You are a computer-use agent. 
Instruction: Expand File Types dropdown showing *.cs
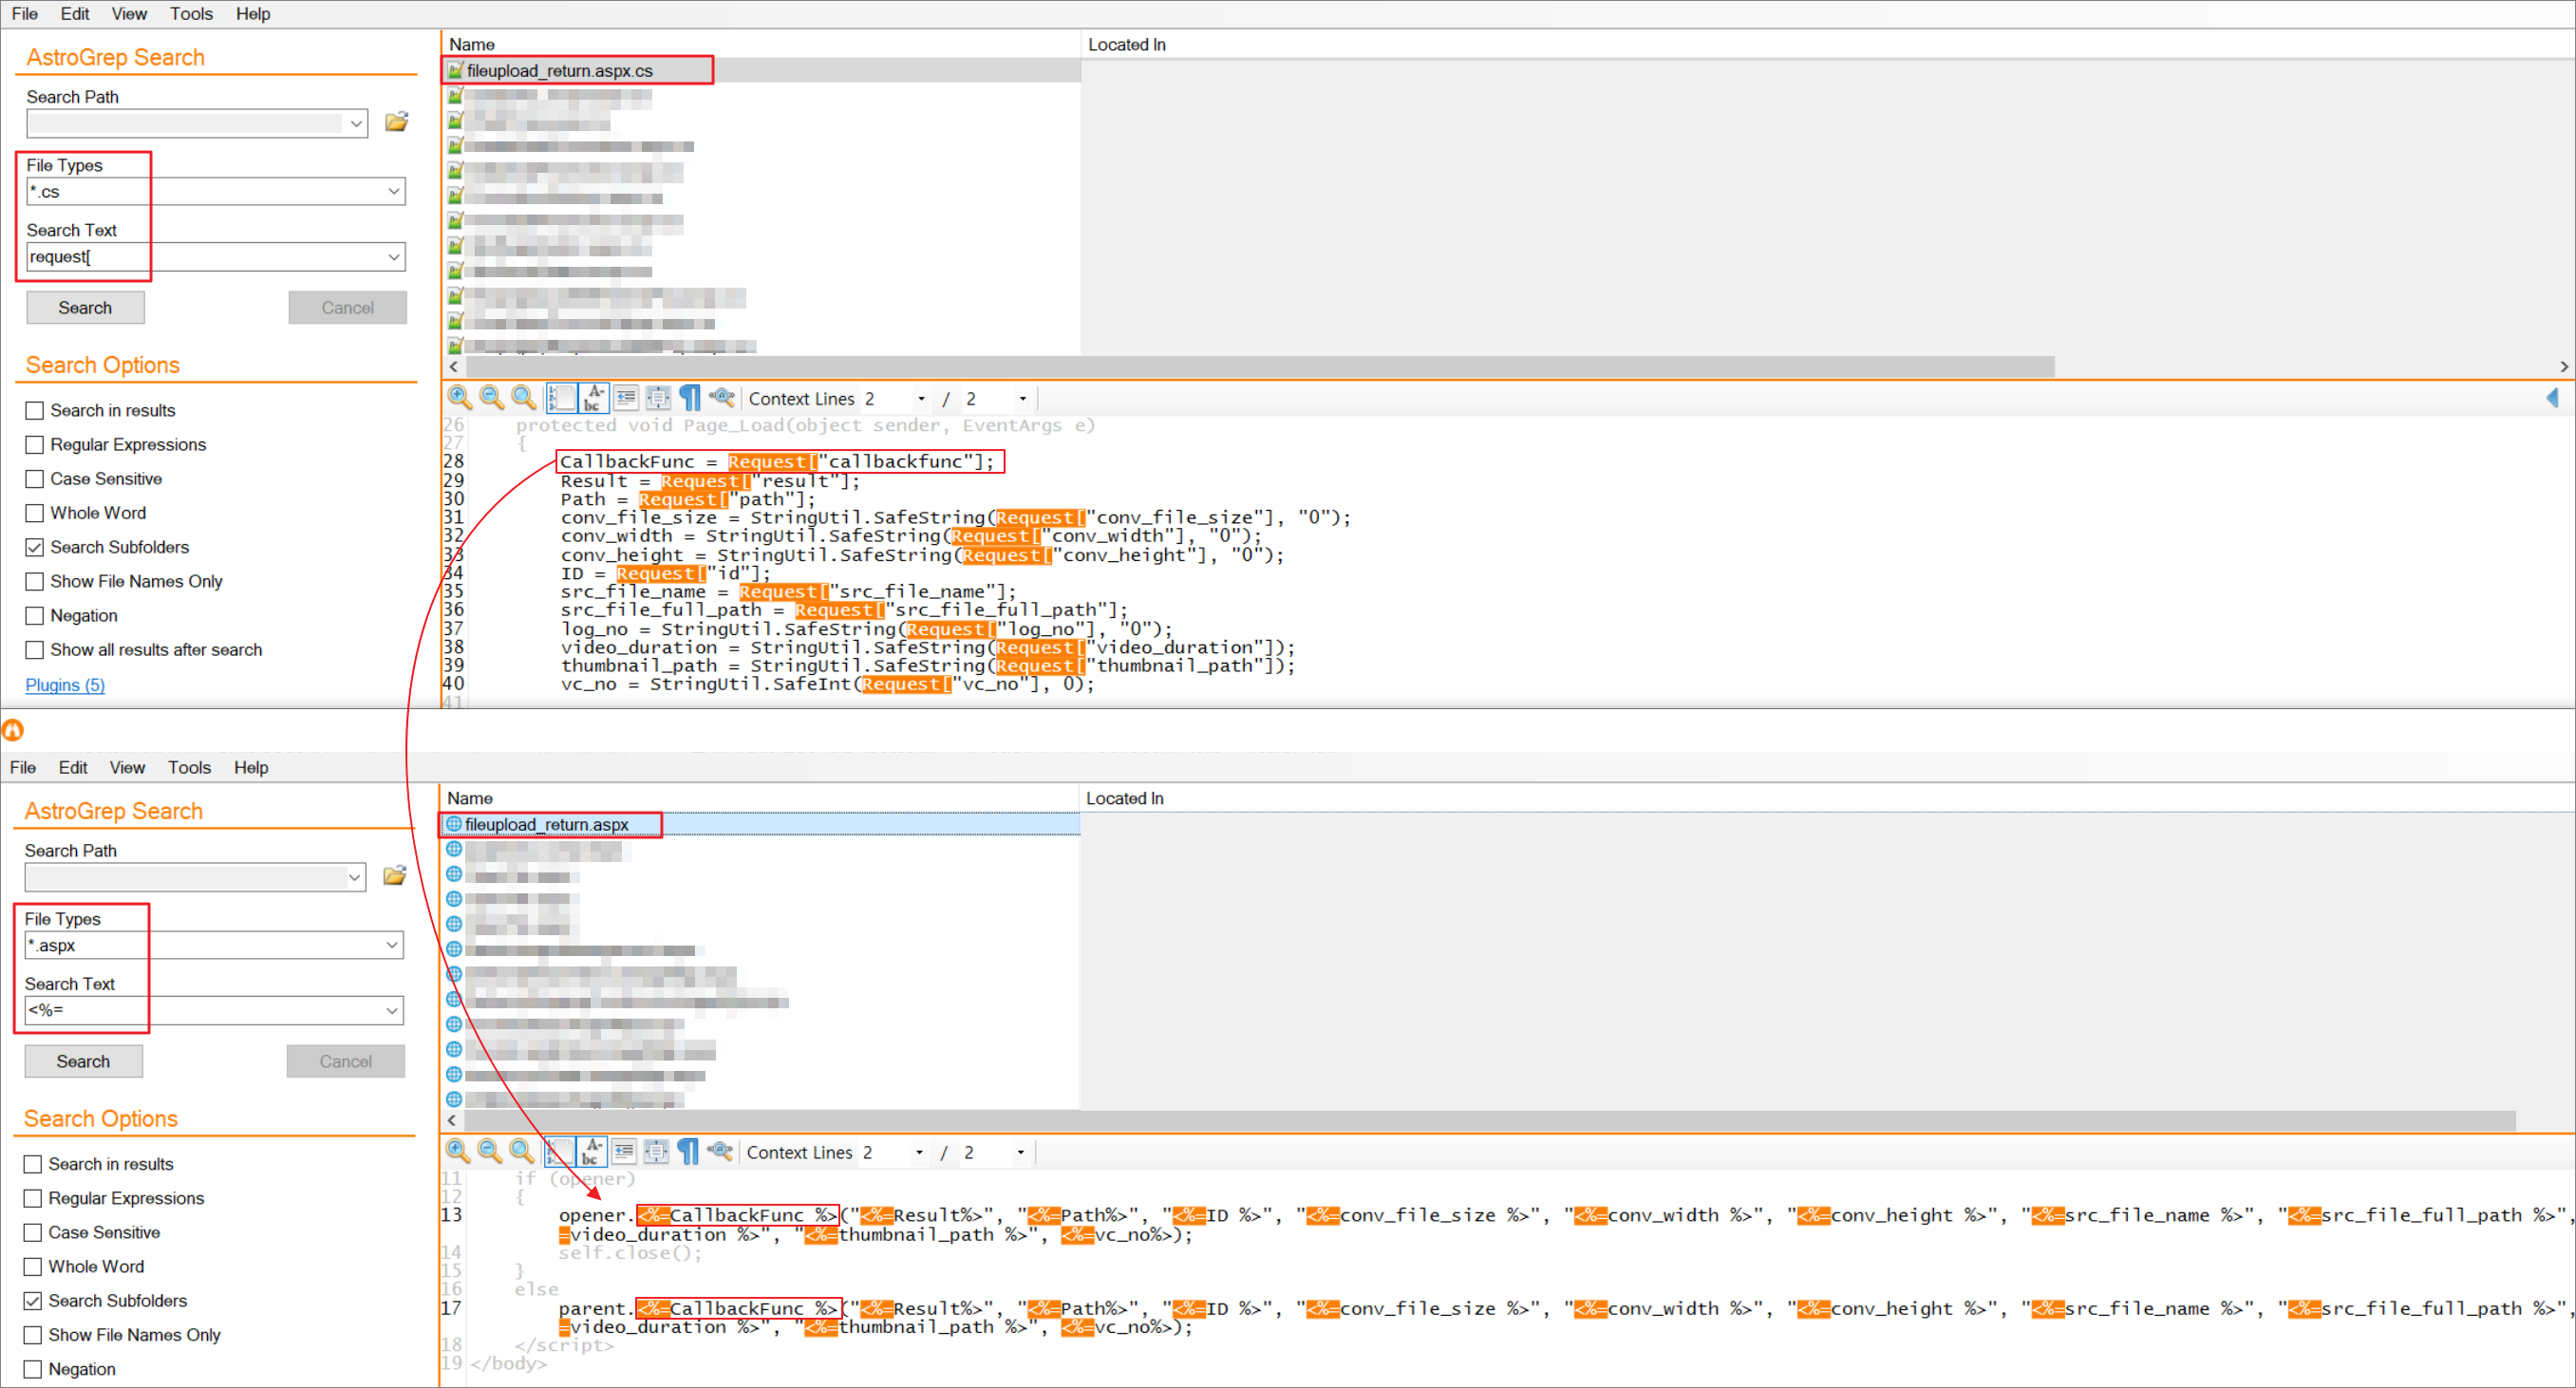point(394,191)
